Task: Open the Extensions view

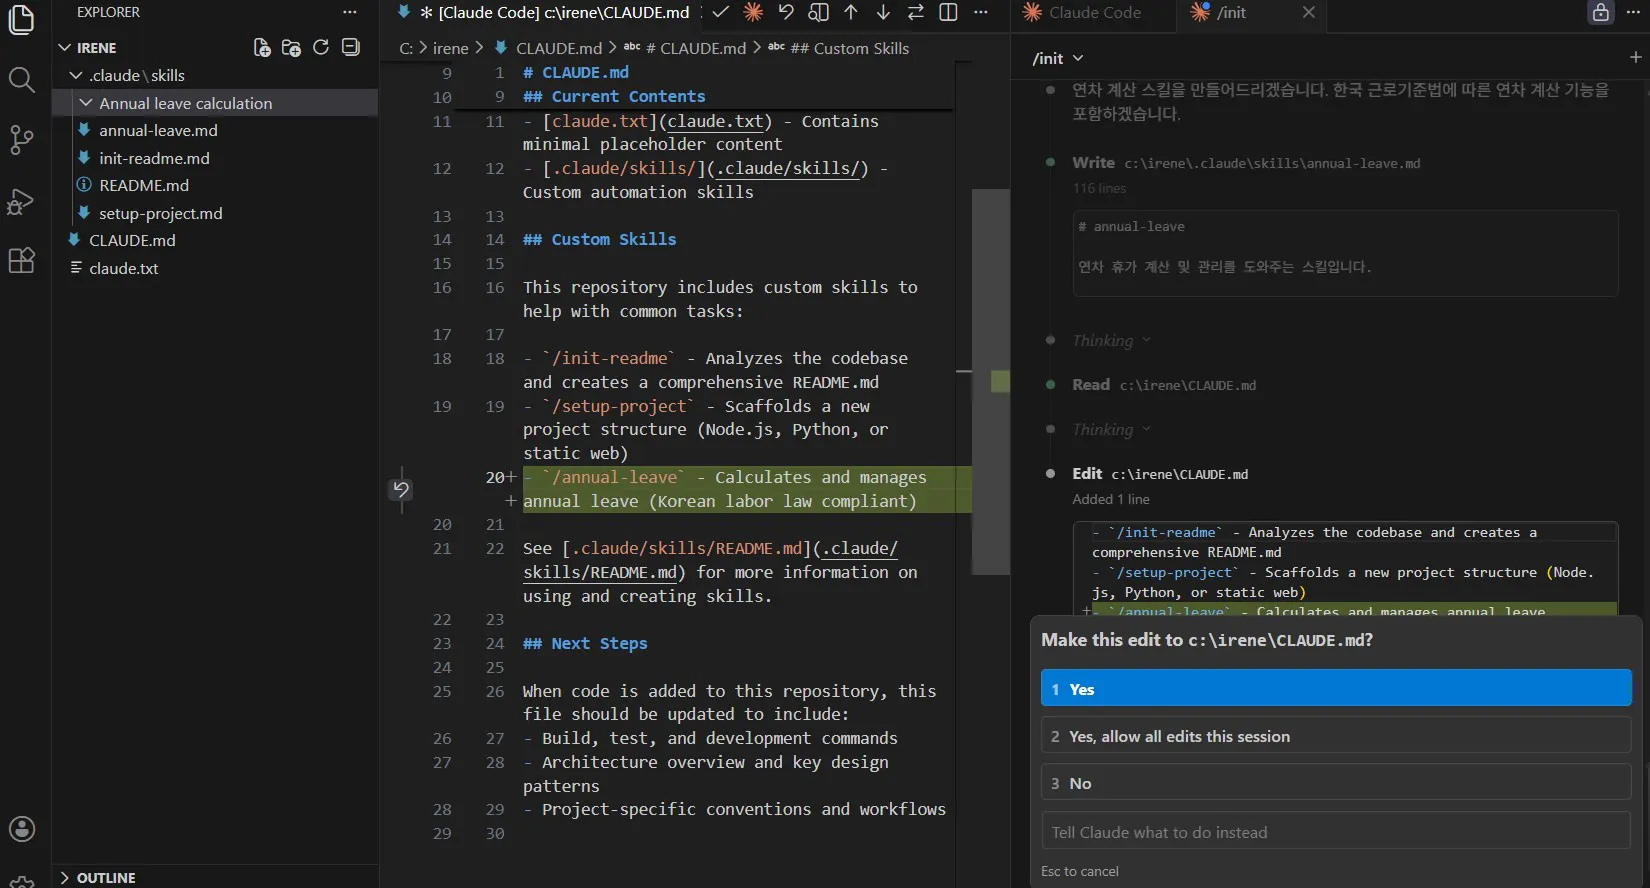Action: pyautogui.click(x=21, y=261)
